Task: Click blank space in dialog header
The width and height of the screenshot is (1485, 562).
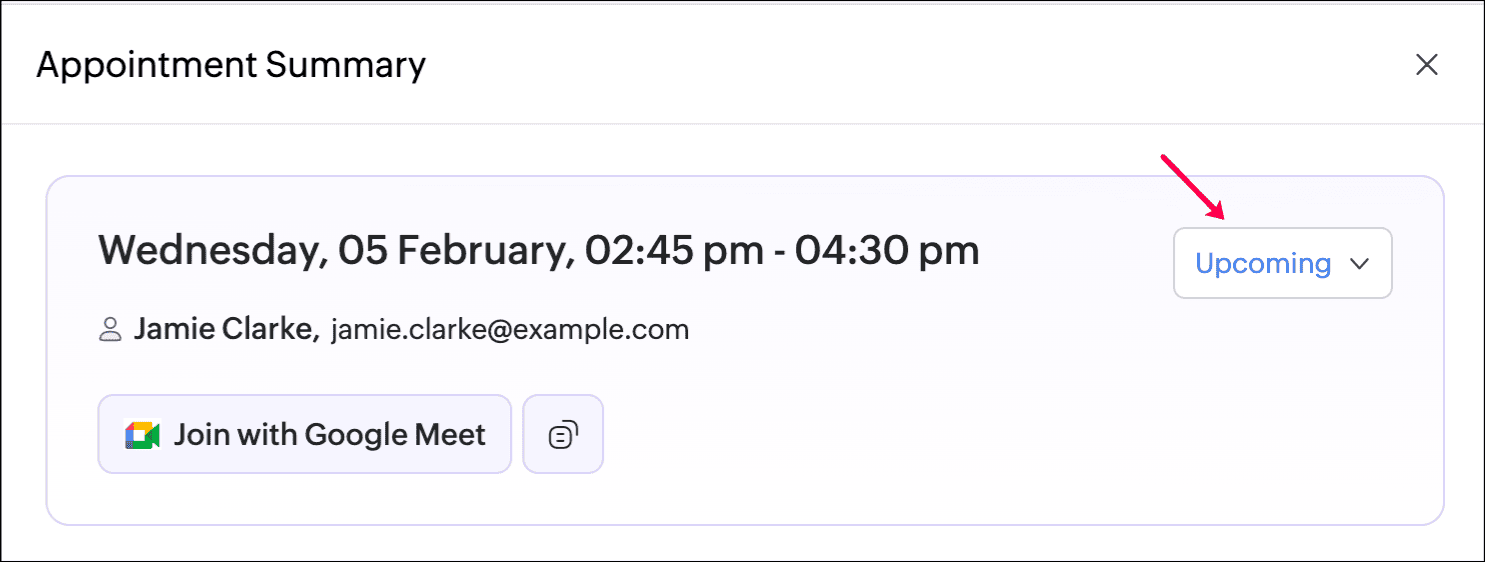Action: point(900,65)
